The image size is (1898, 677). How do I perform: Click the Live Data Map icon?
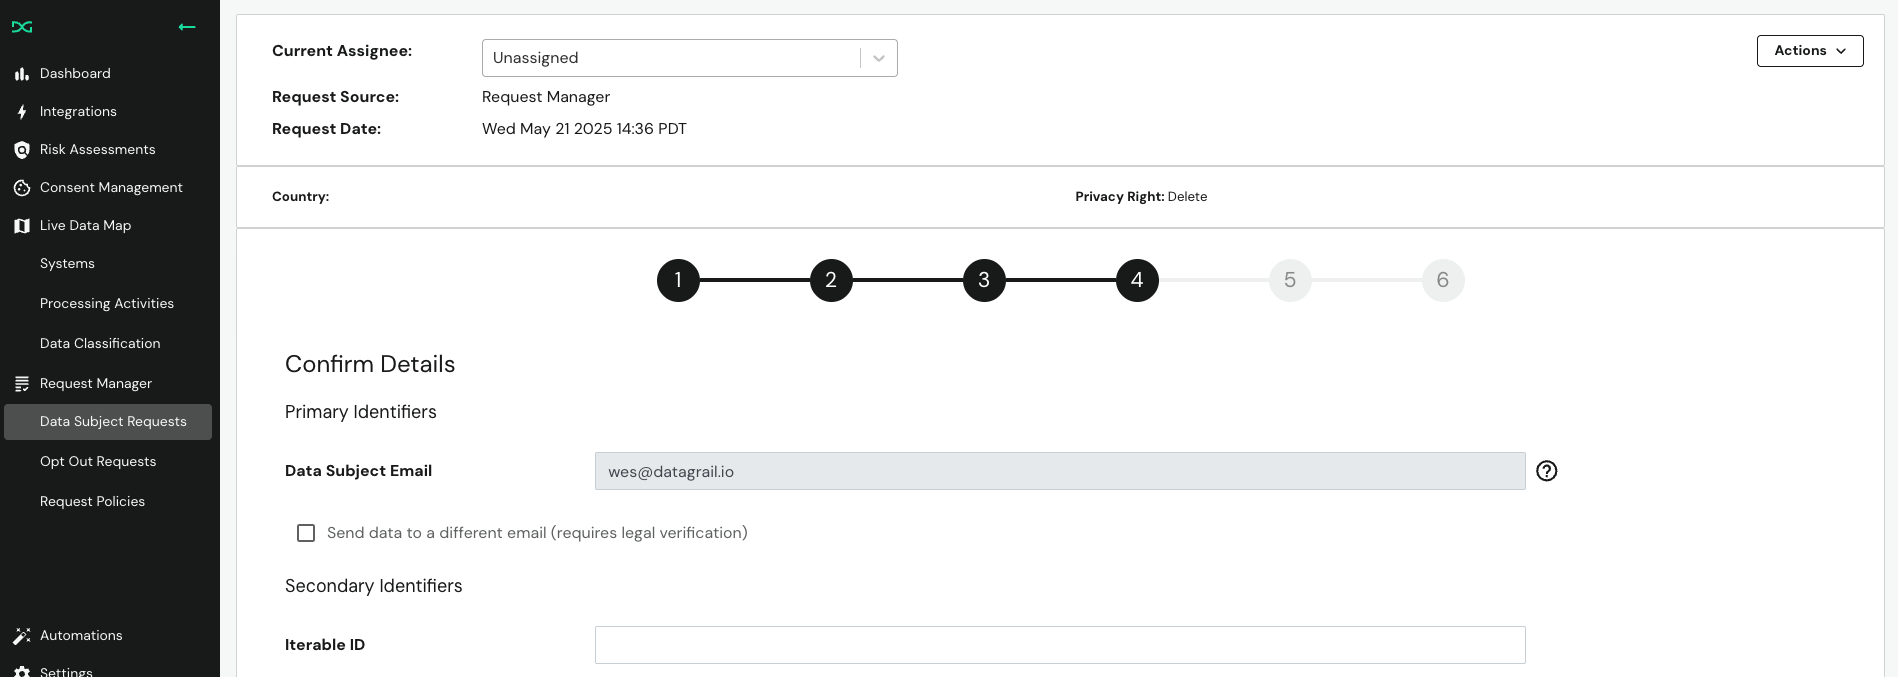coord(22,226)
